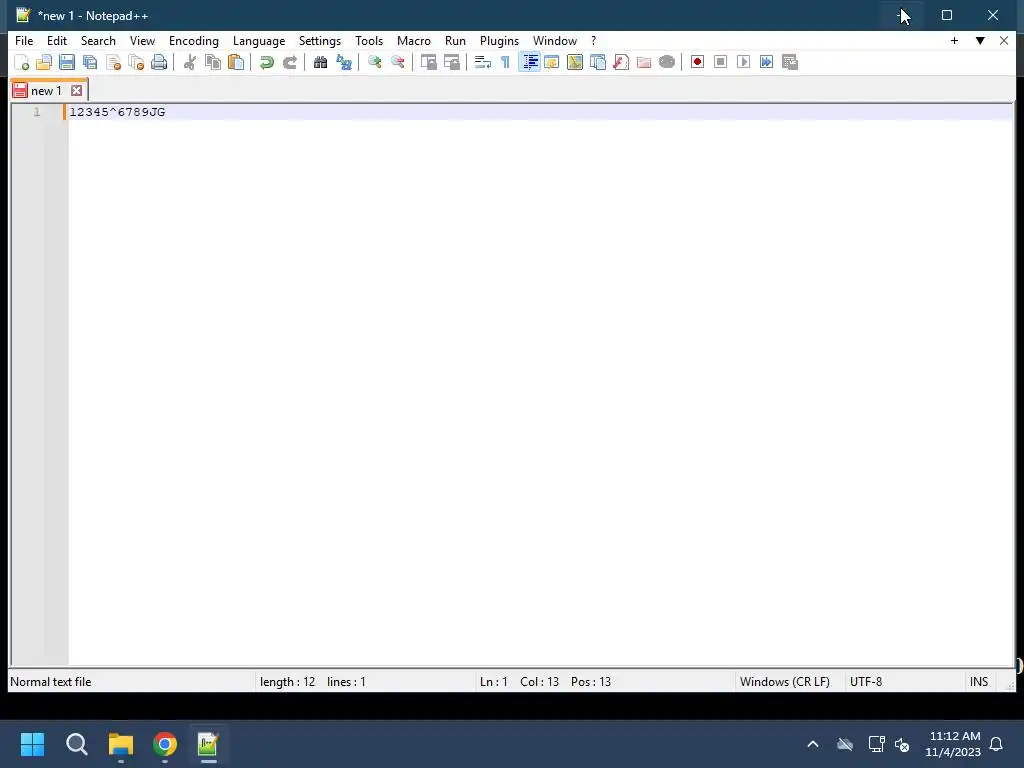The image size is (1024, 768).
Task: Open the Search menu
Action: point(98,40)
